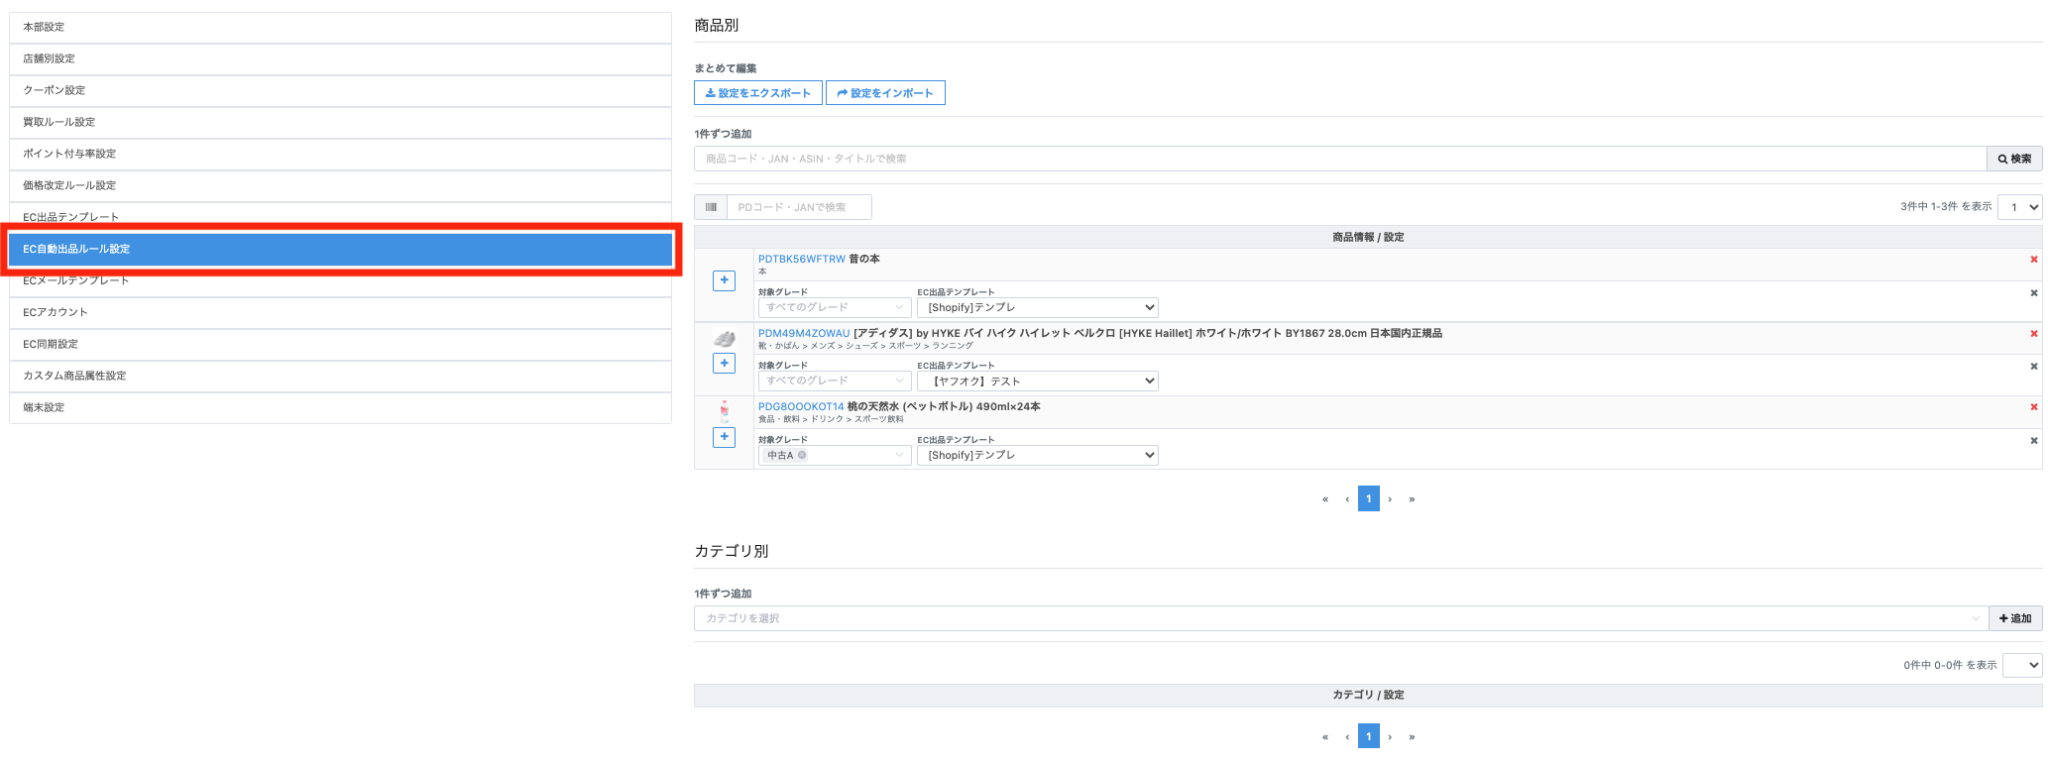Go to first page in 商品別 pagination
2048x763 pixels.
coord(1325,499)
